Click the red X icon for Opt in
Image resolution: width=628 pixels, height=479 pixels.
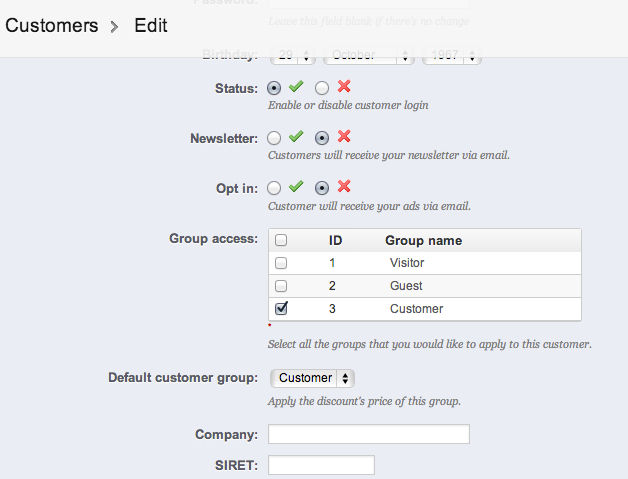(x=344, y=186)
